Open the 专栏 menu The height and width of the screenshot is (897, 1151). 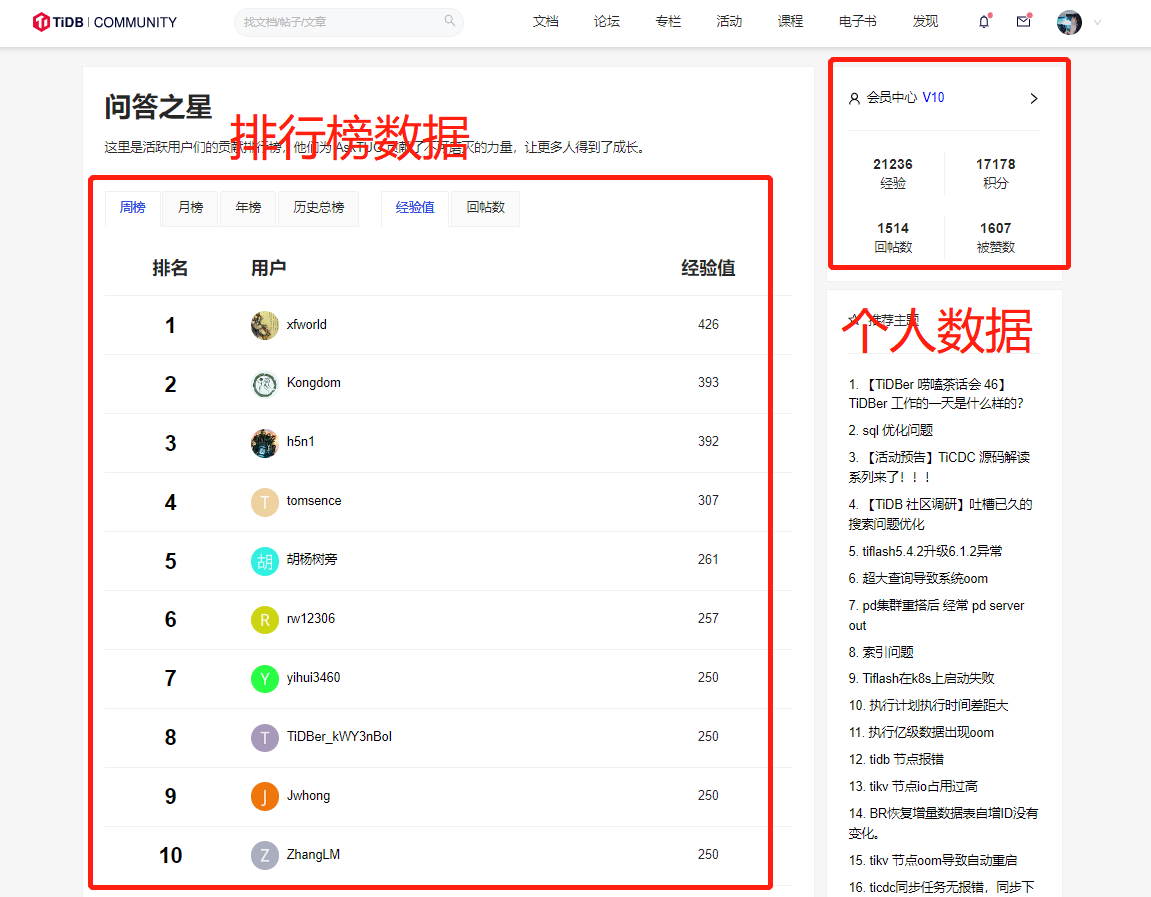pos(668,21)
